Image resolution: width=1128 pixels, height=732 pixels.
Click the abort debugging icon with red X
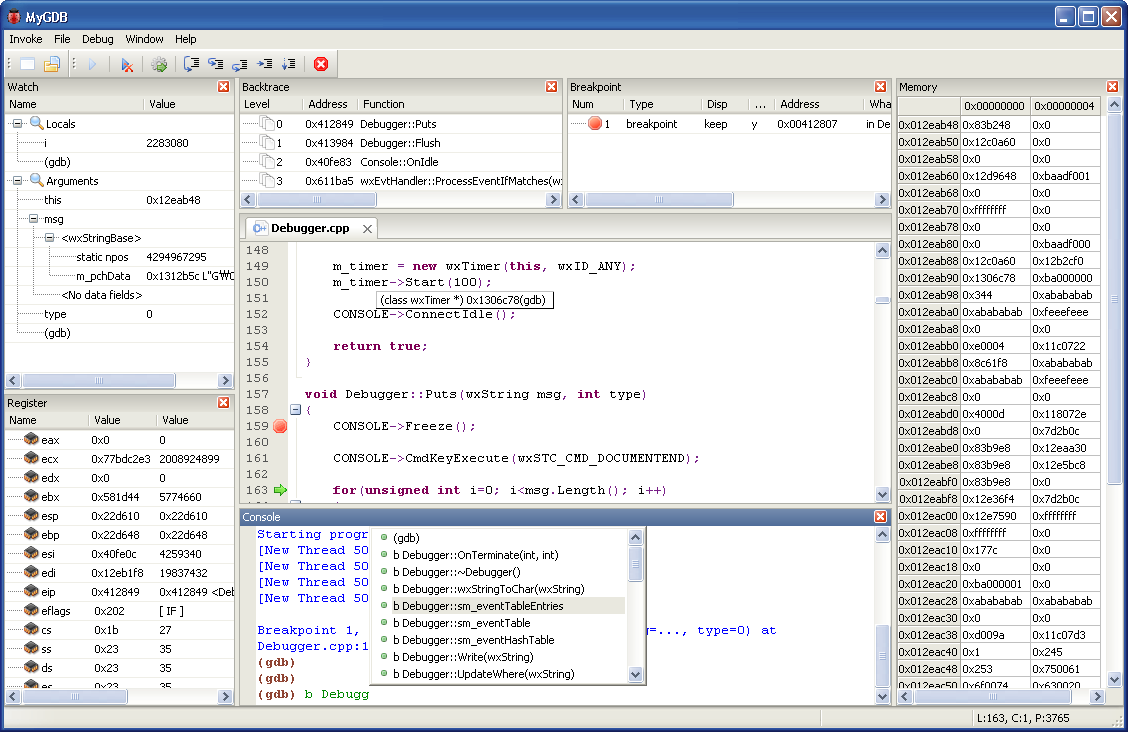point(127,65)
